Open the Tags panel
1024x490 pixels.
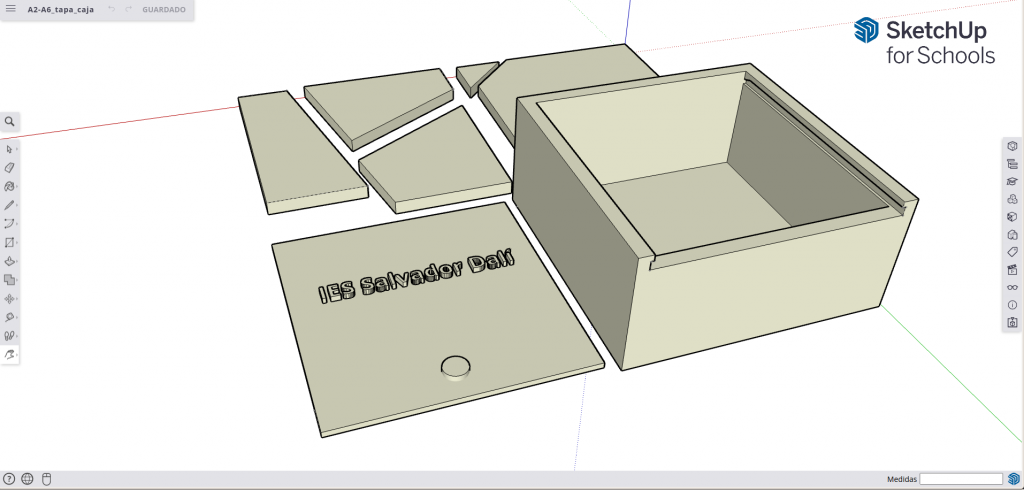click(1012, 252)
